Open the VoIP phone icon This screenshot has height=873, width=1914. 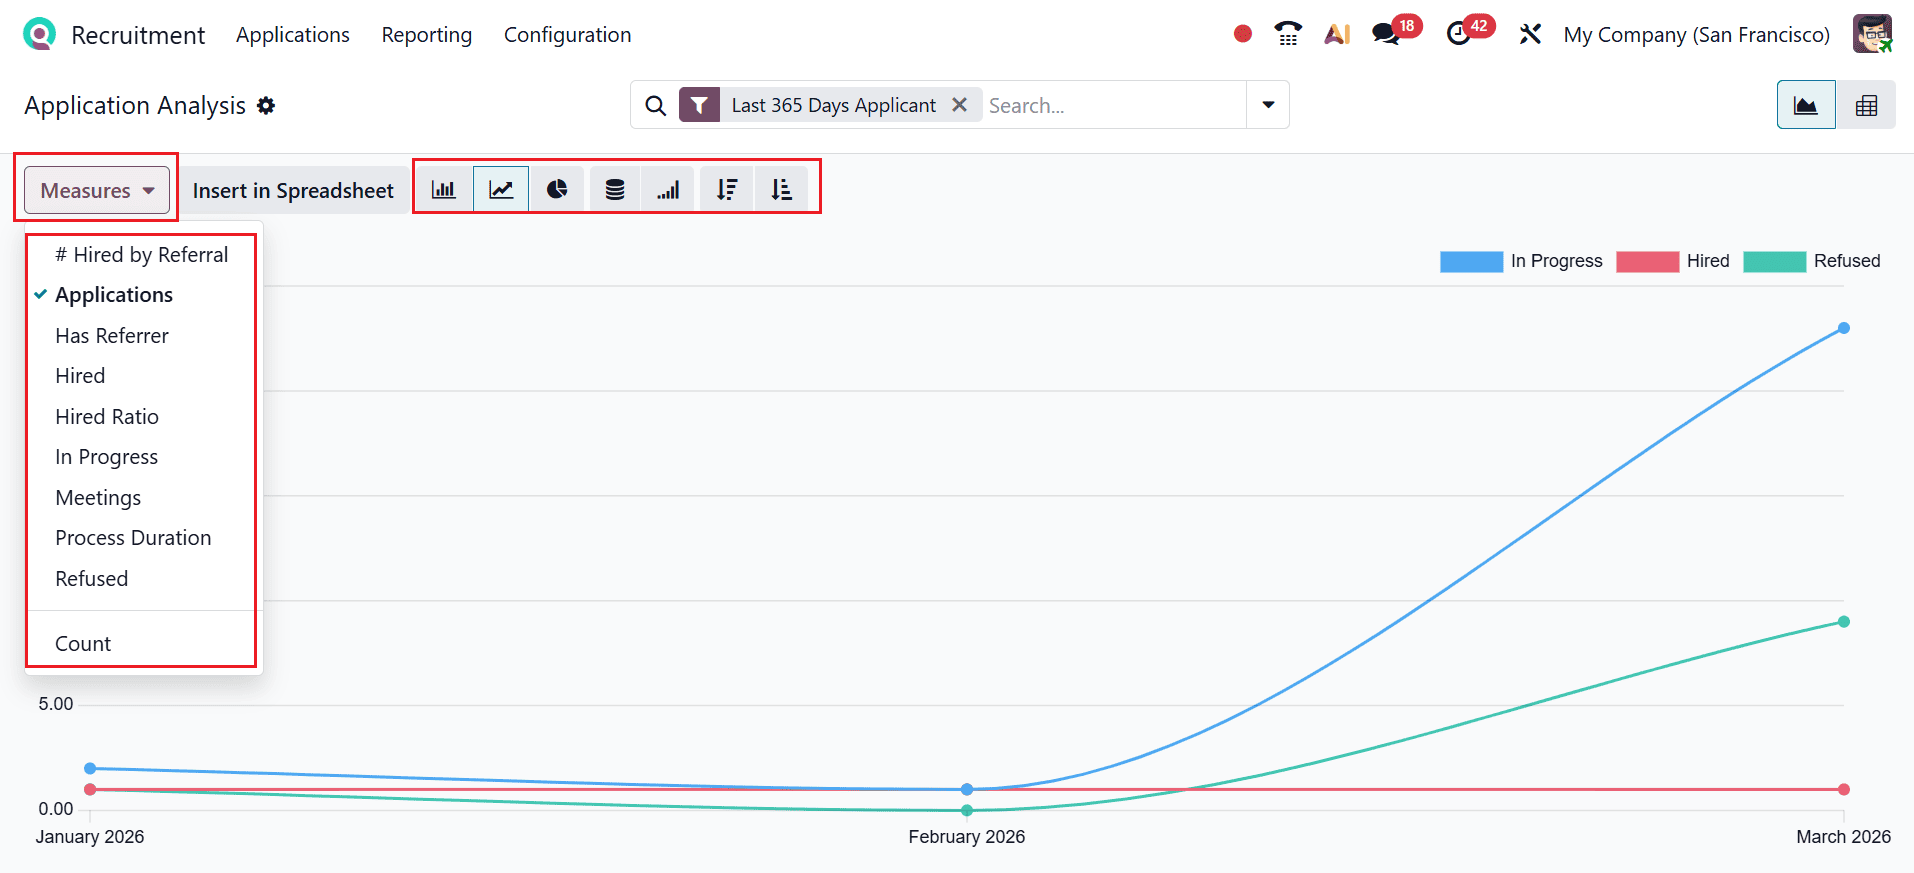point(1288,34)
